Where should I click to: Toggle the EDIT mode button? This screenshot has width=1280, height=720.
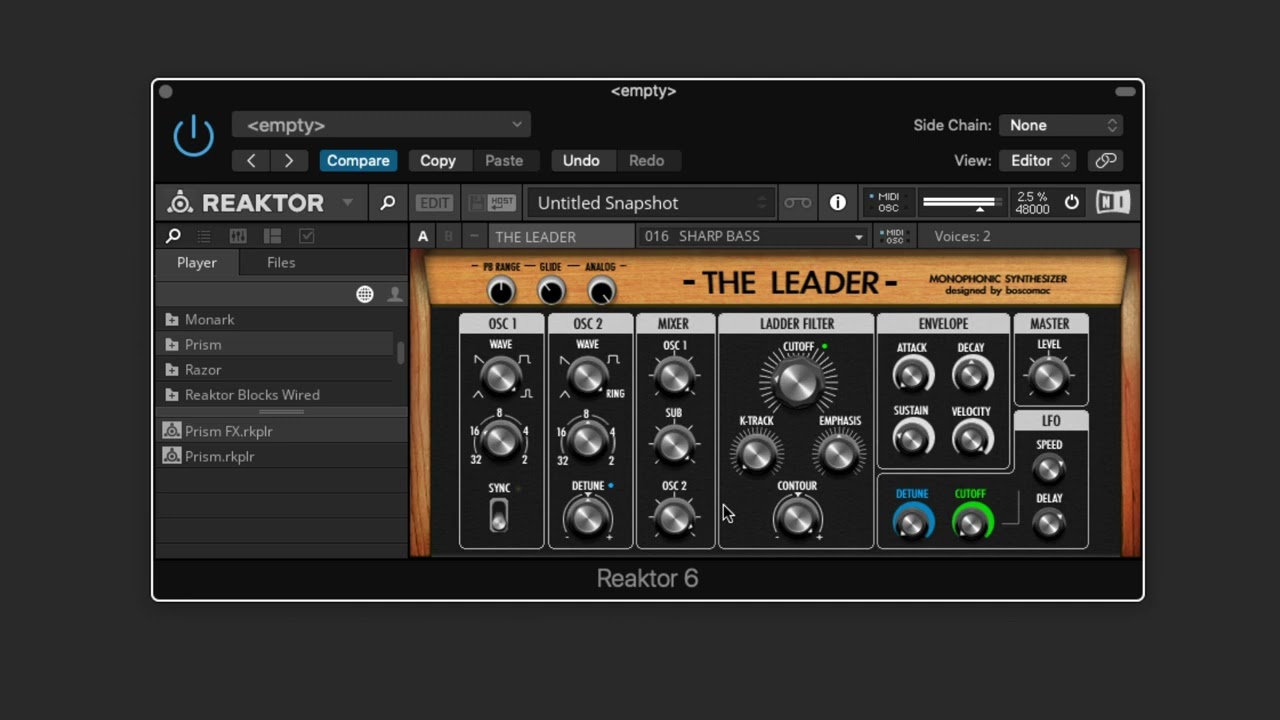pyautogui.click(x=434, y=203)
